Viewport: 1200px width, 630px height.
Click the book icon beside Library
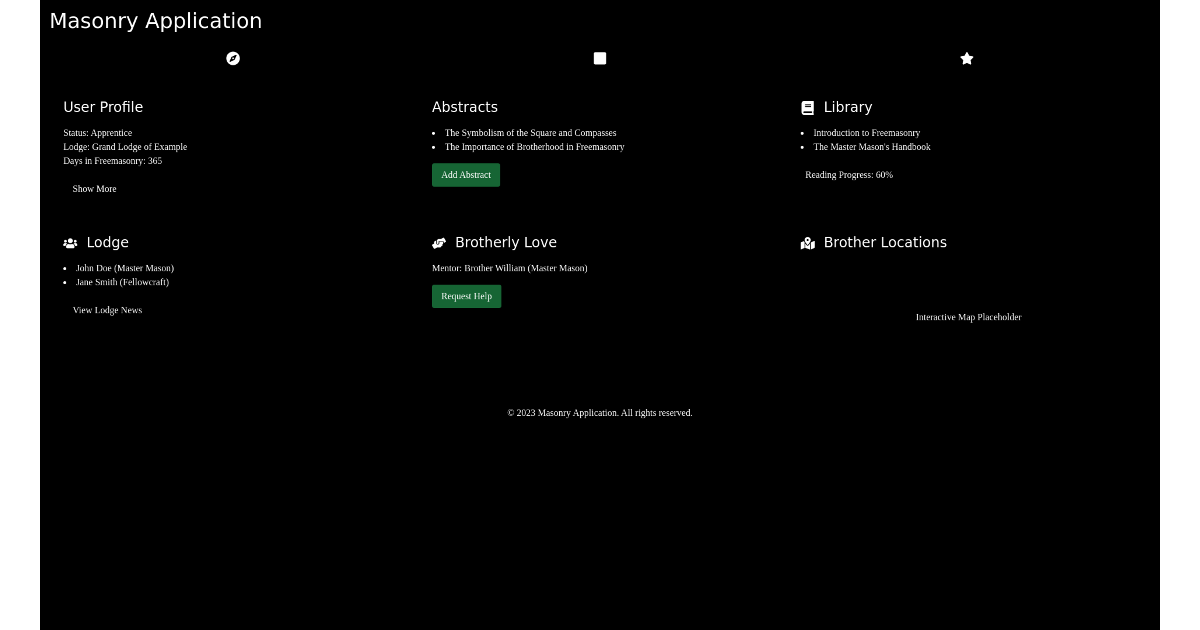[x=806, y=106]
